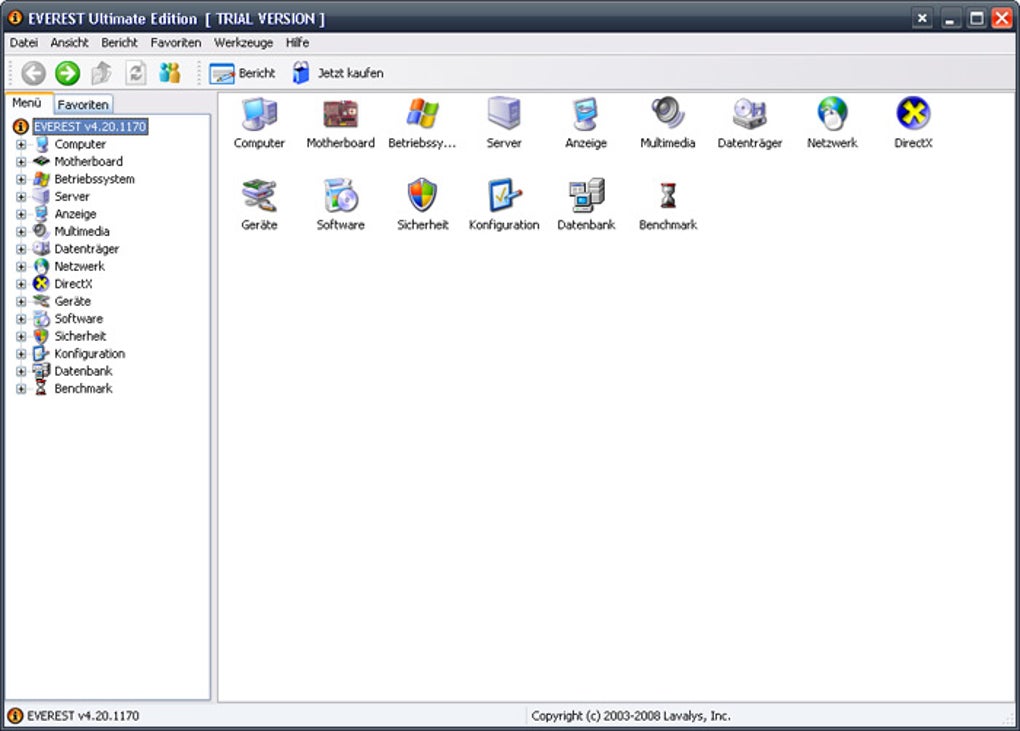The height and width of the screenshot is (731, 1020).
Task: Open the Benchmark hourglass icon in main pane
Action: click(668, 196)
